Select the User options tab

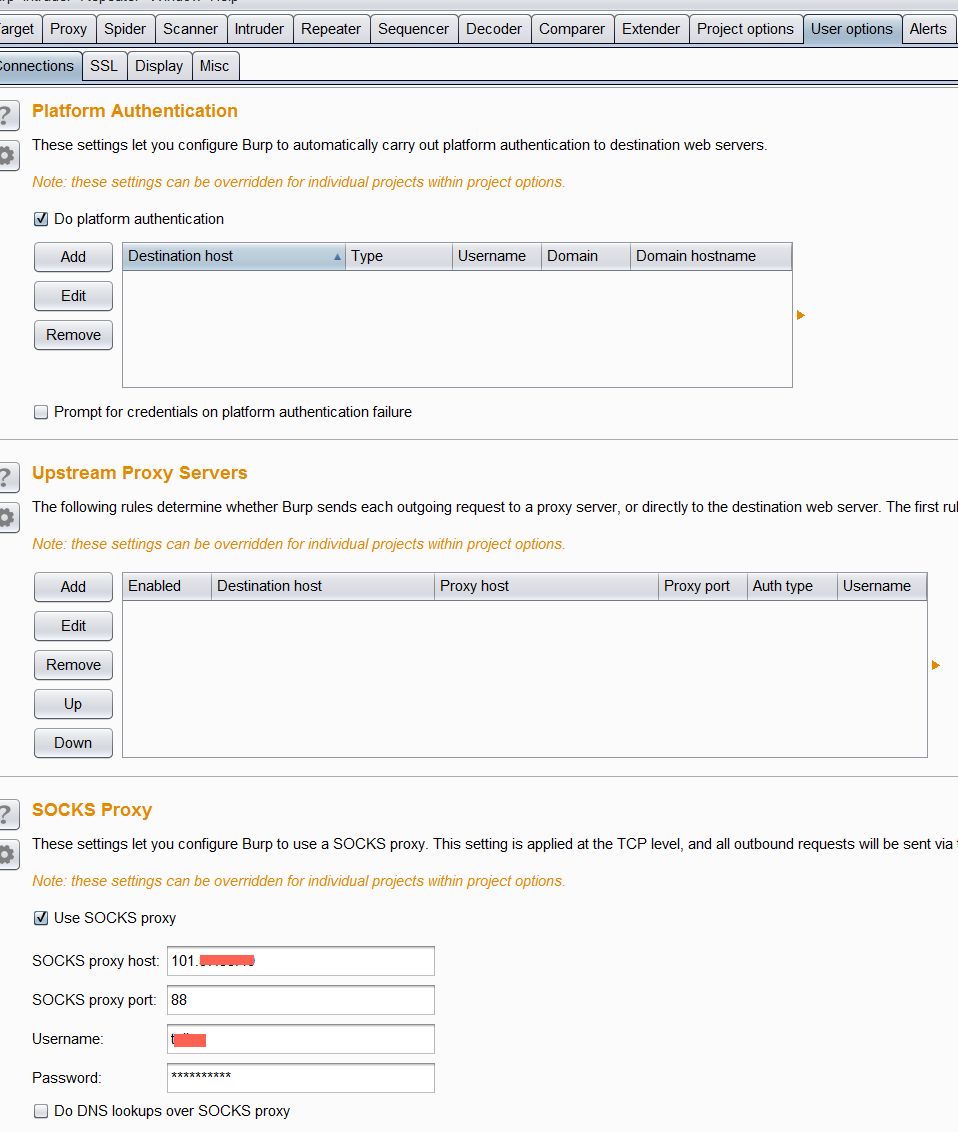pos(852,30)
